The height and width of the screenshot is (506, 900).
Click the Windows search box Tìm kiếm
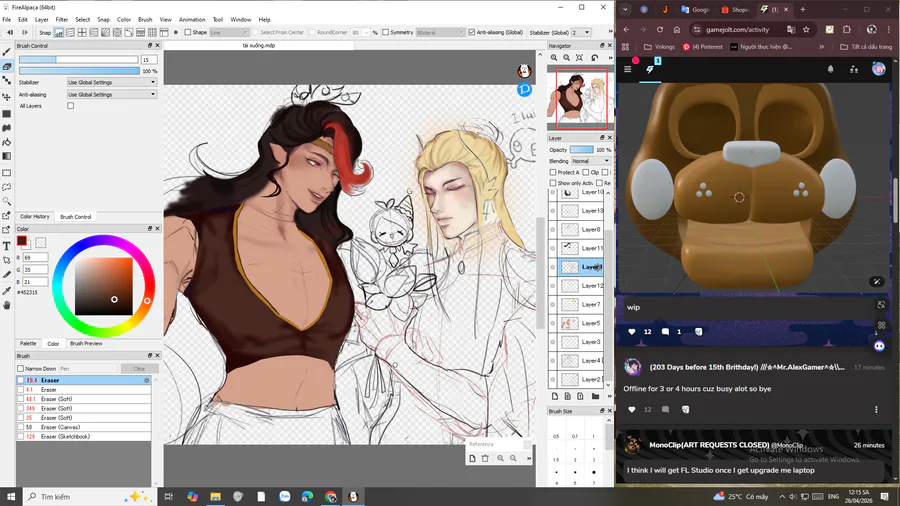click(91, 497)
